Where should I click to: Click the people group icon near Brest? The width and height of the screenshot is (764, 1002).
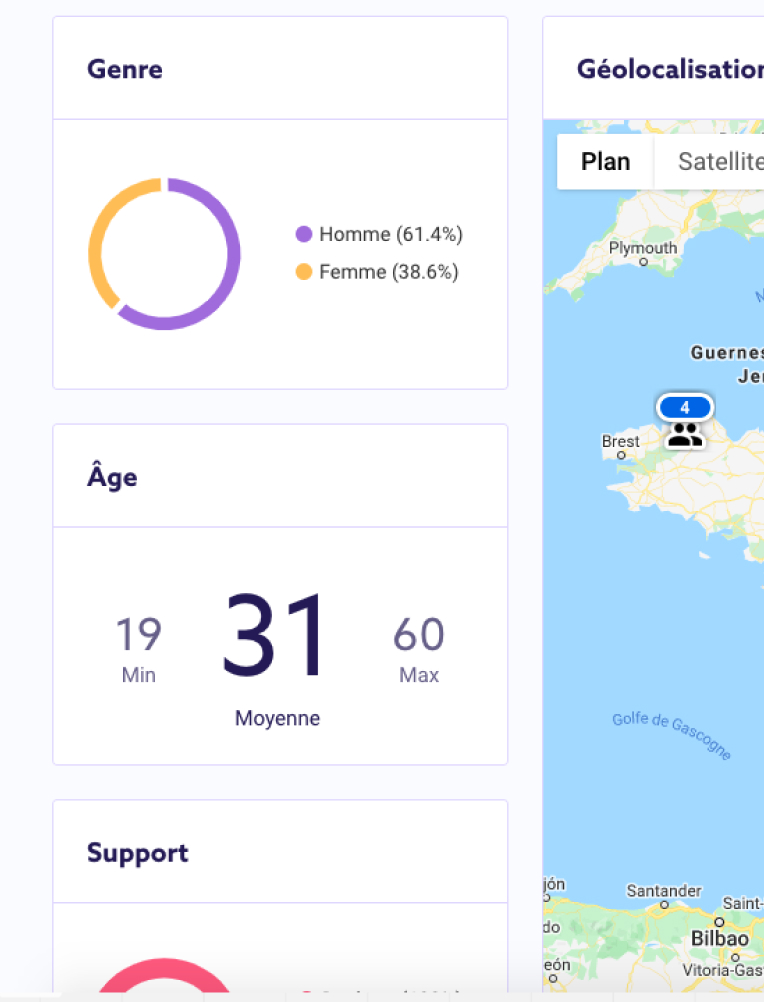click(685, 435)
